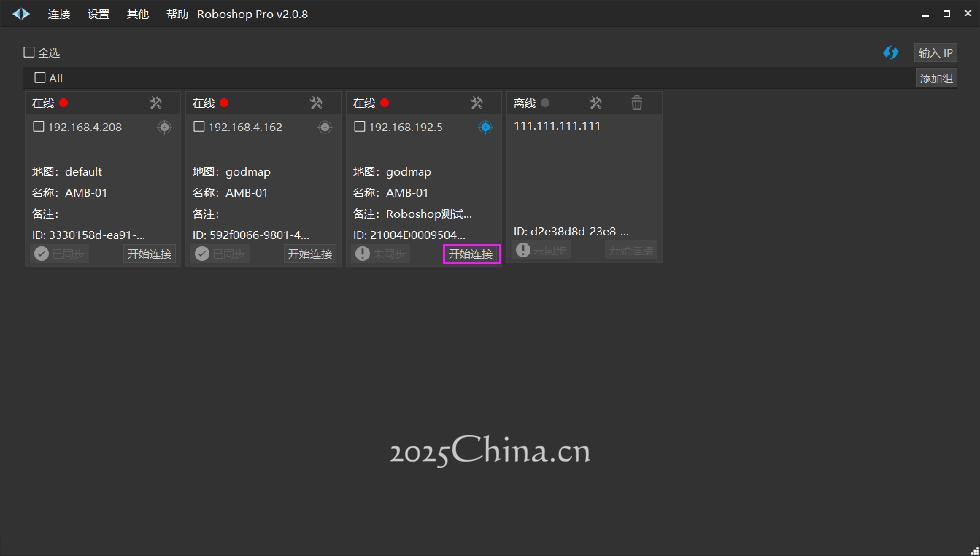Click warning icon on offline 111.111.111.111 card
980x556 pixels.
(523, 250)
